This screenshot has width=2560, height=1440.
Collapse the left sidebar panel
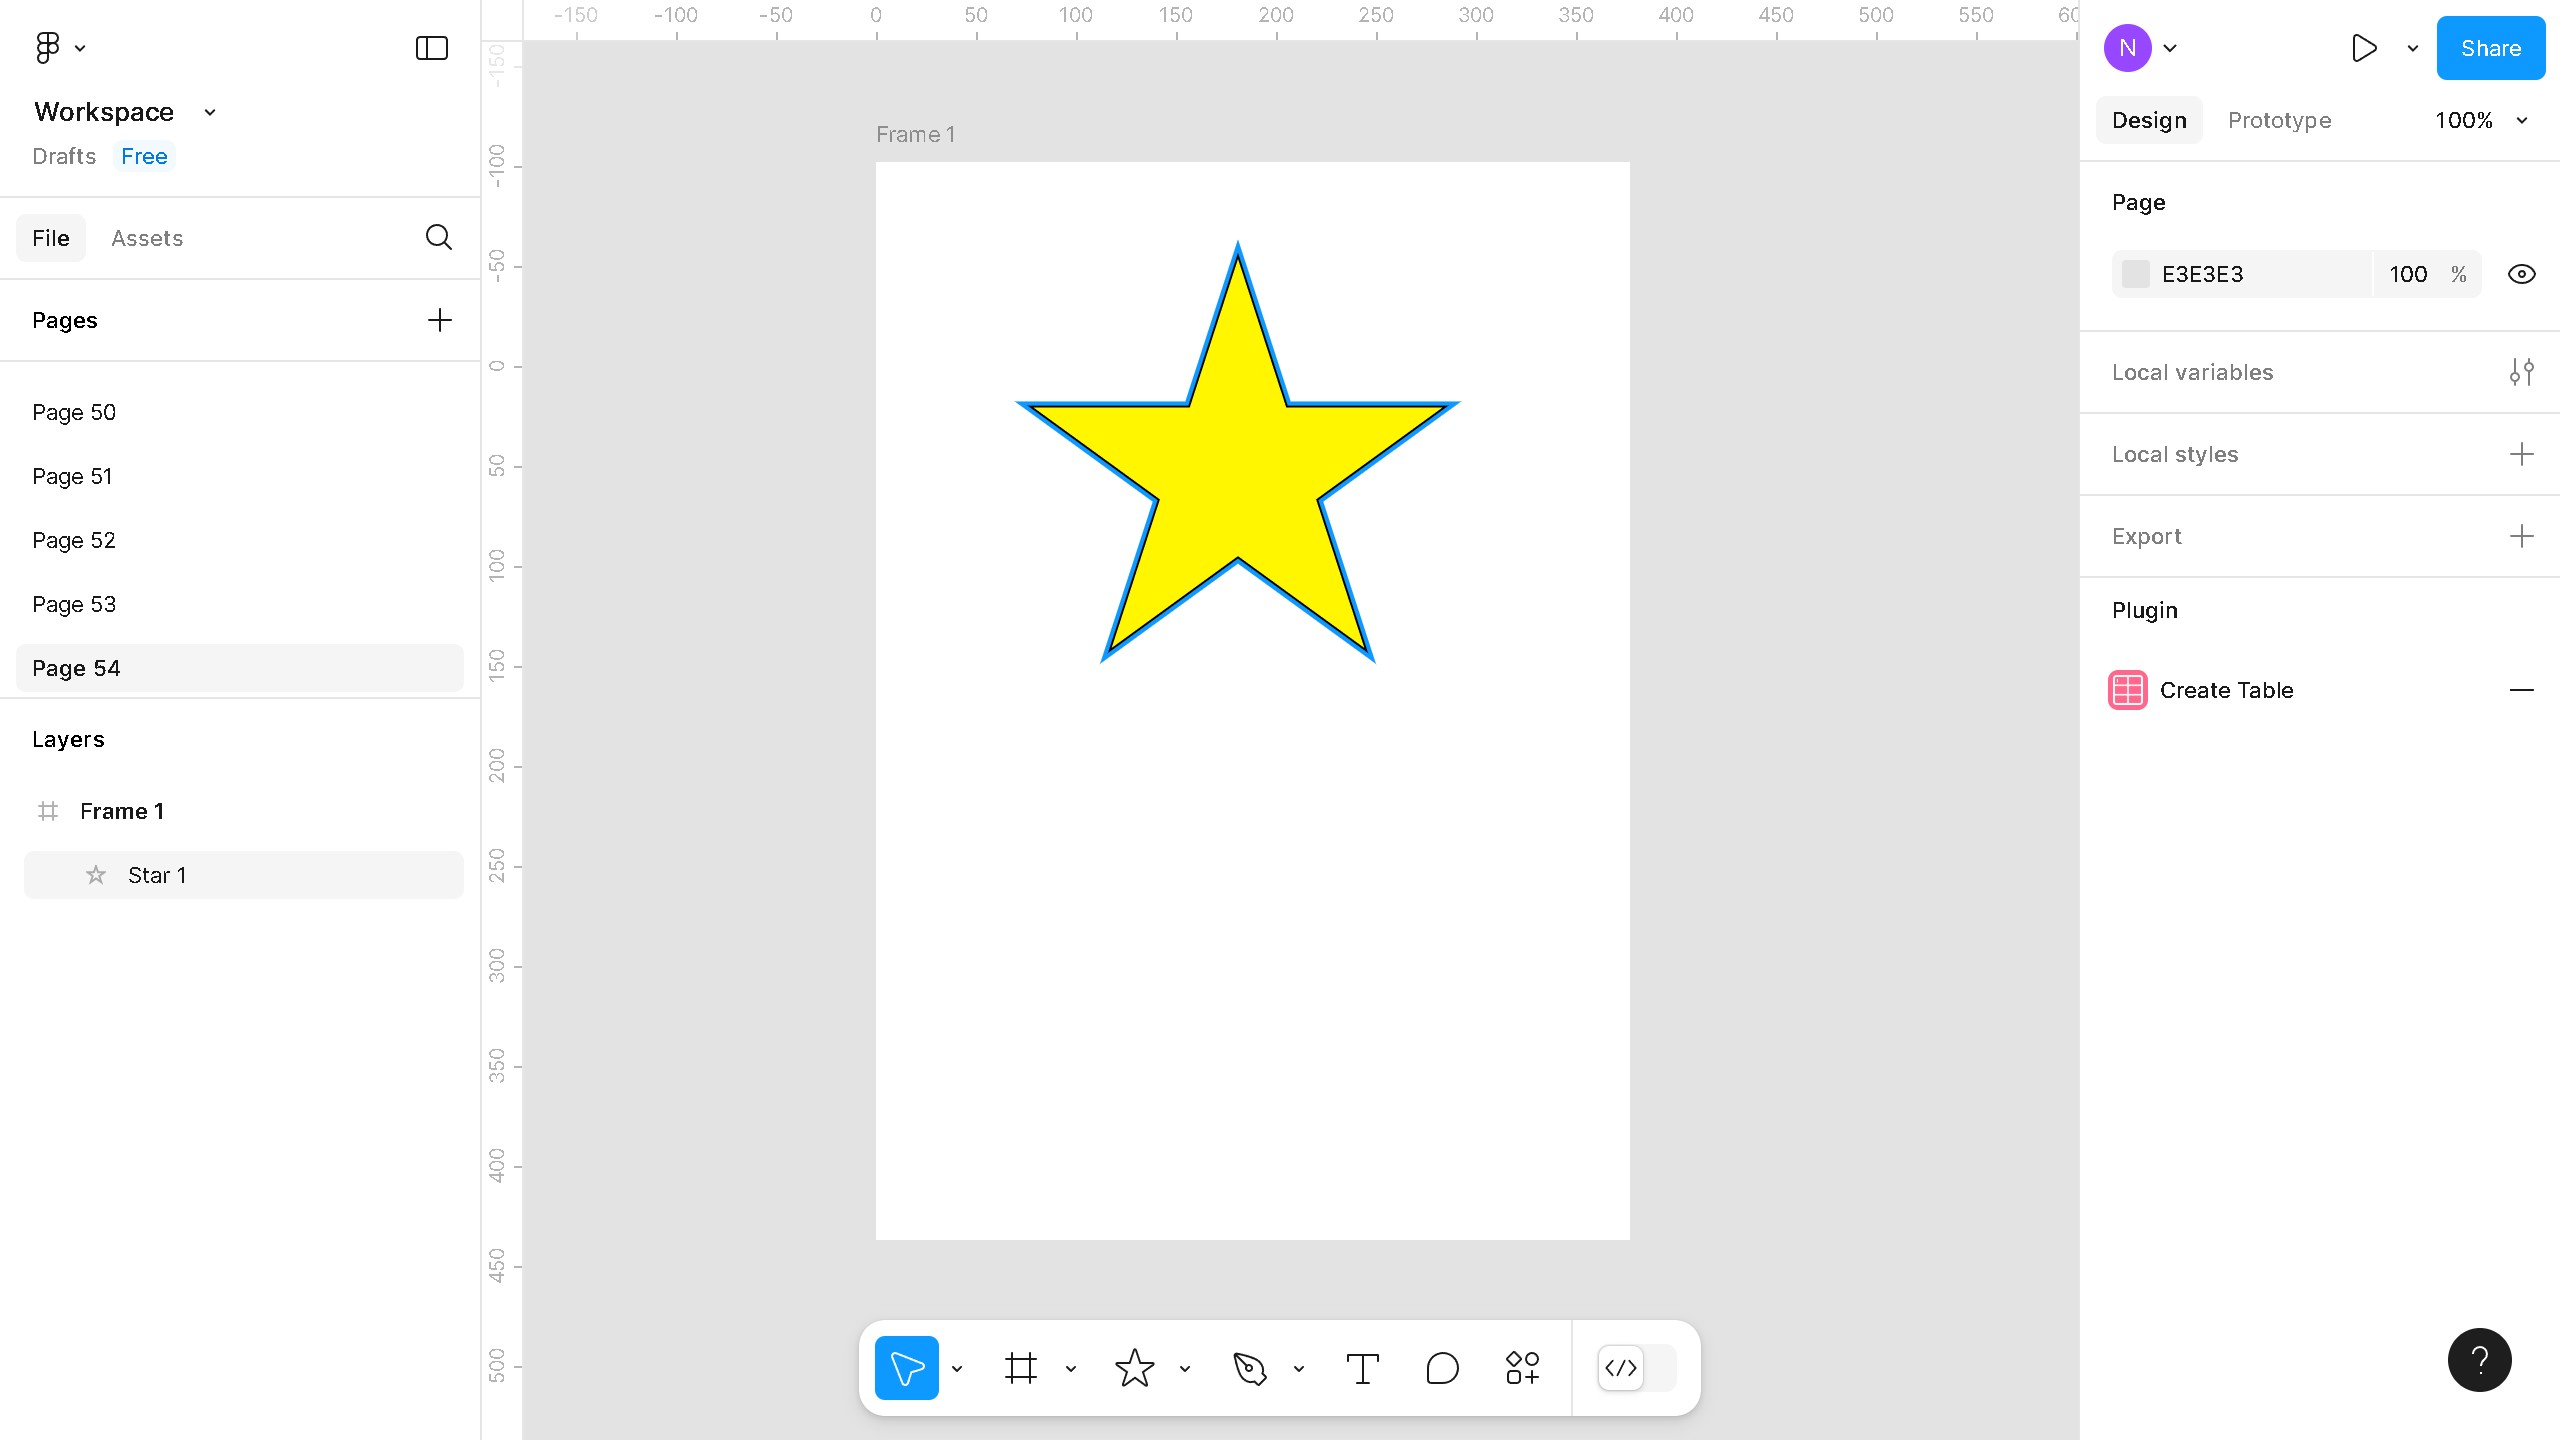pos(430,47)
